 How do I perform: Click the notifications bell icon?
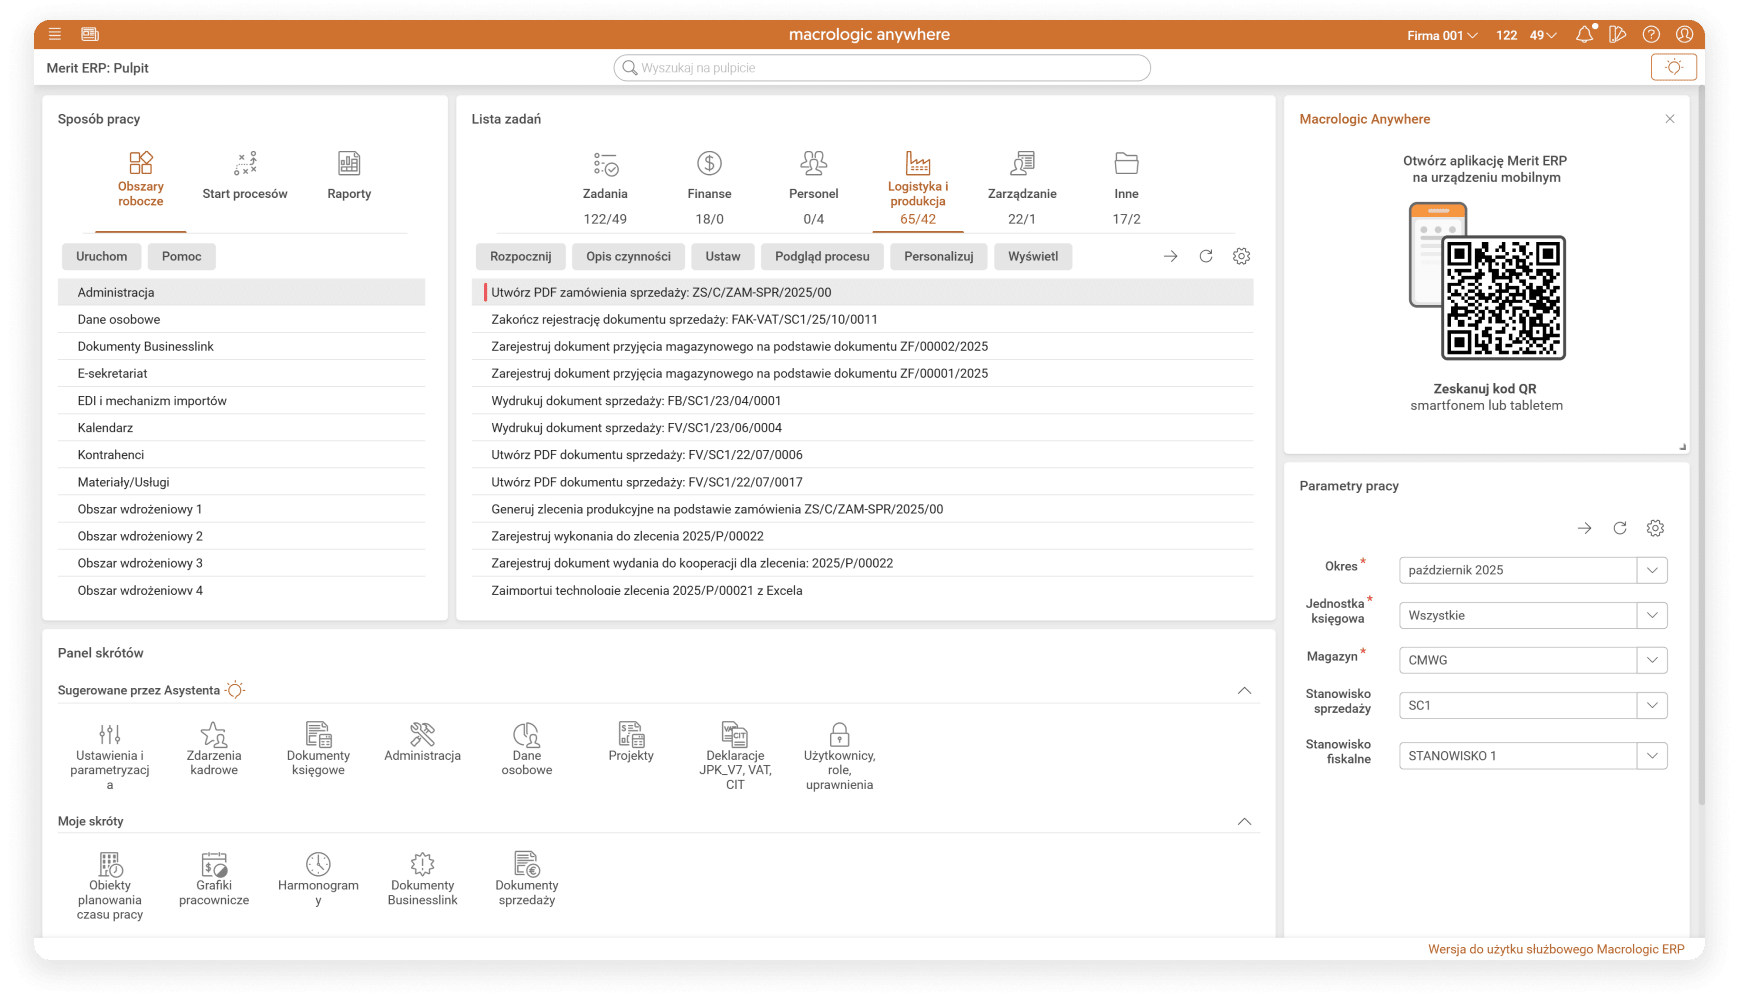point(1584,35)
